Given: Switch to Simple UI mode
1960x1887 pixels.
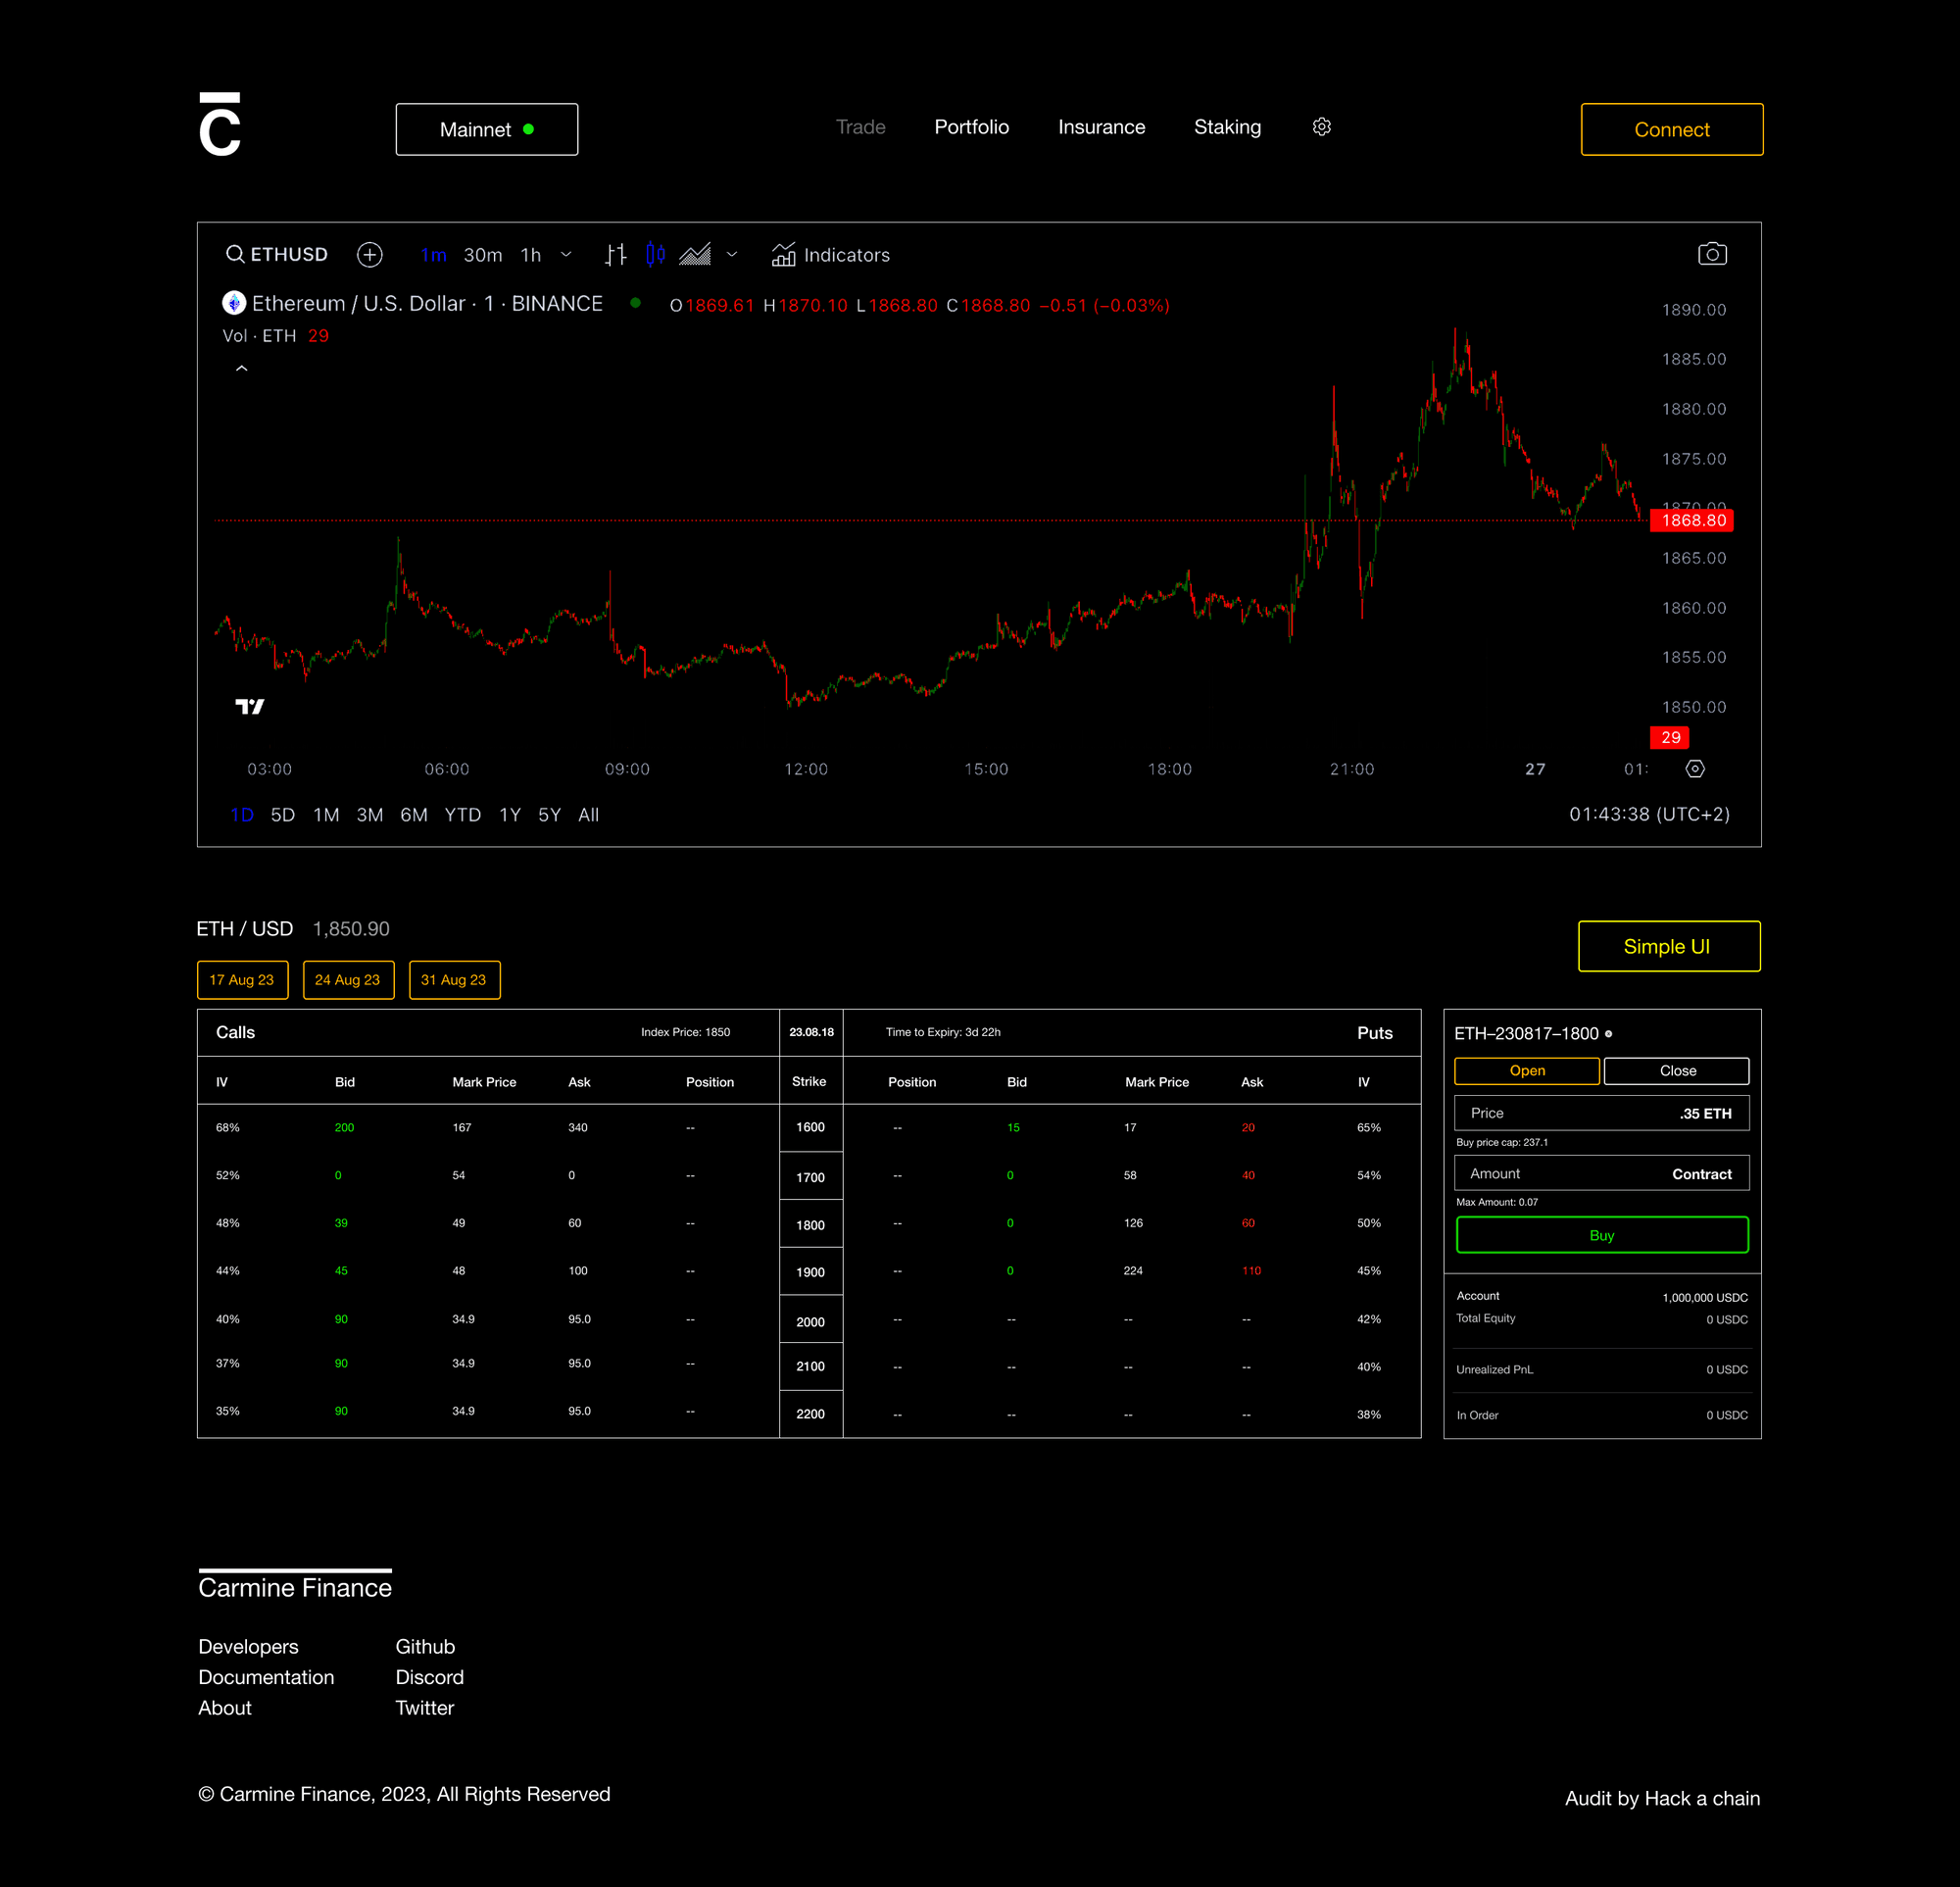Looking at the screenshot, I should (x=1668, y=946).
